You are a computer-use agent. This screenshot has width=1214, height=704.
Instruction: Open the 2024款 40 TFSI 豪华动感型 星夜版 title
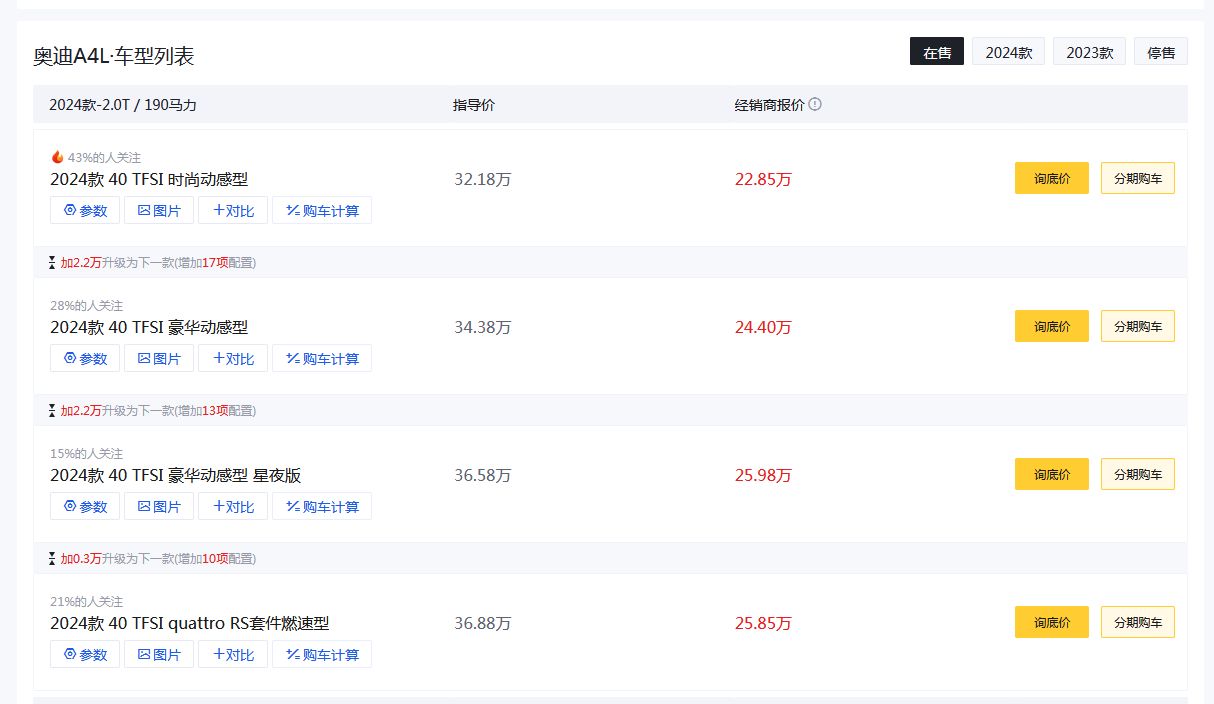(x=176, y=476)
